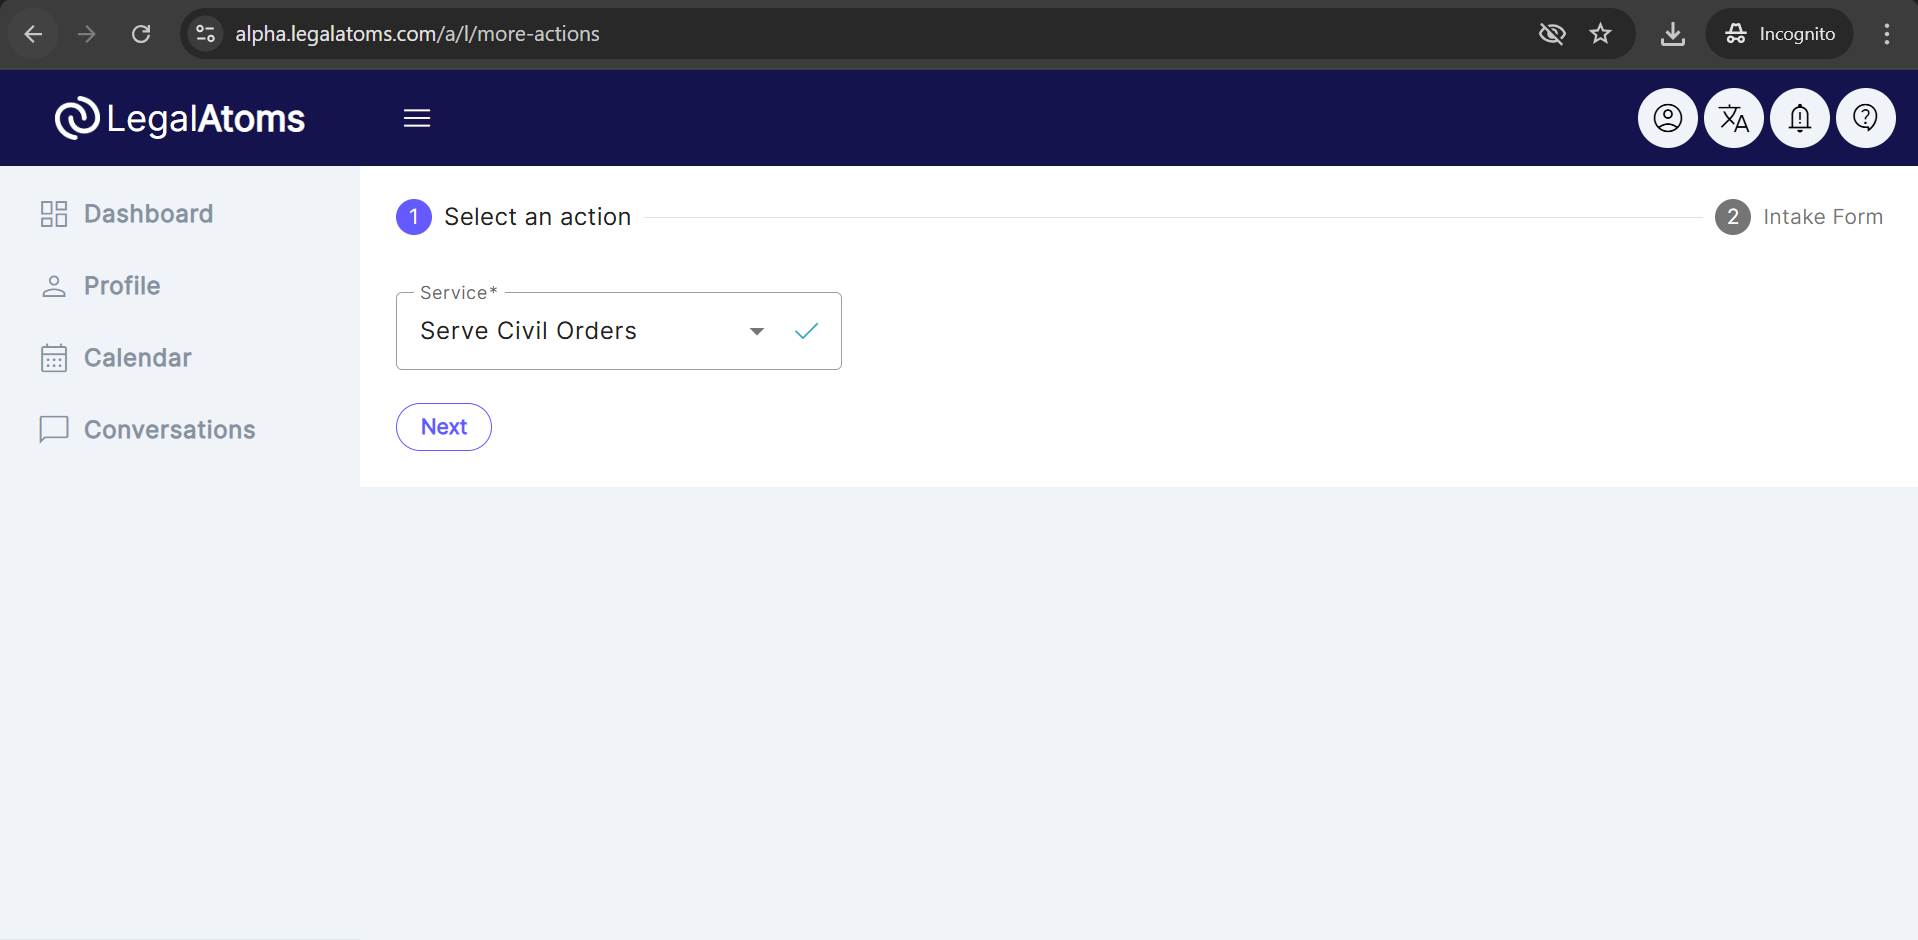Expand the Service dropdown arrow
This screenshot has height=940, width=1918.
tap(757, 331)
